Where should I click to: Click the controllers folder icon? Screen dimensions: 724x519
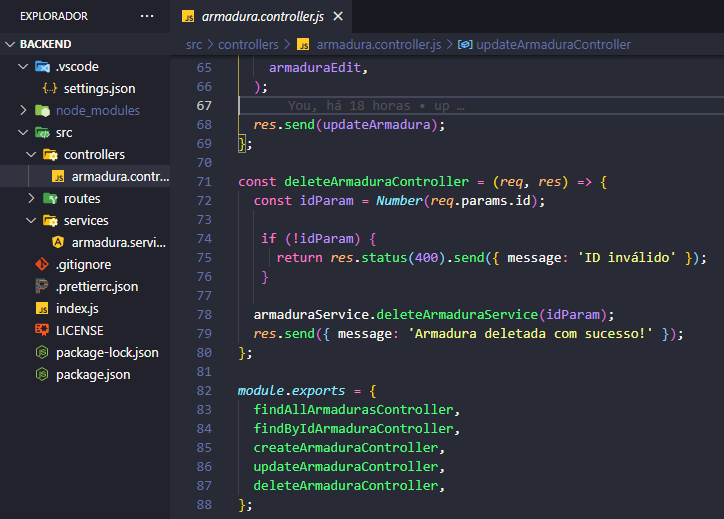50,154
